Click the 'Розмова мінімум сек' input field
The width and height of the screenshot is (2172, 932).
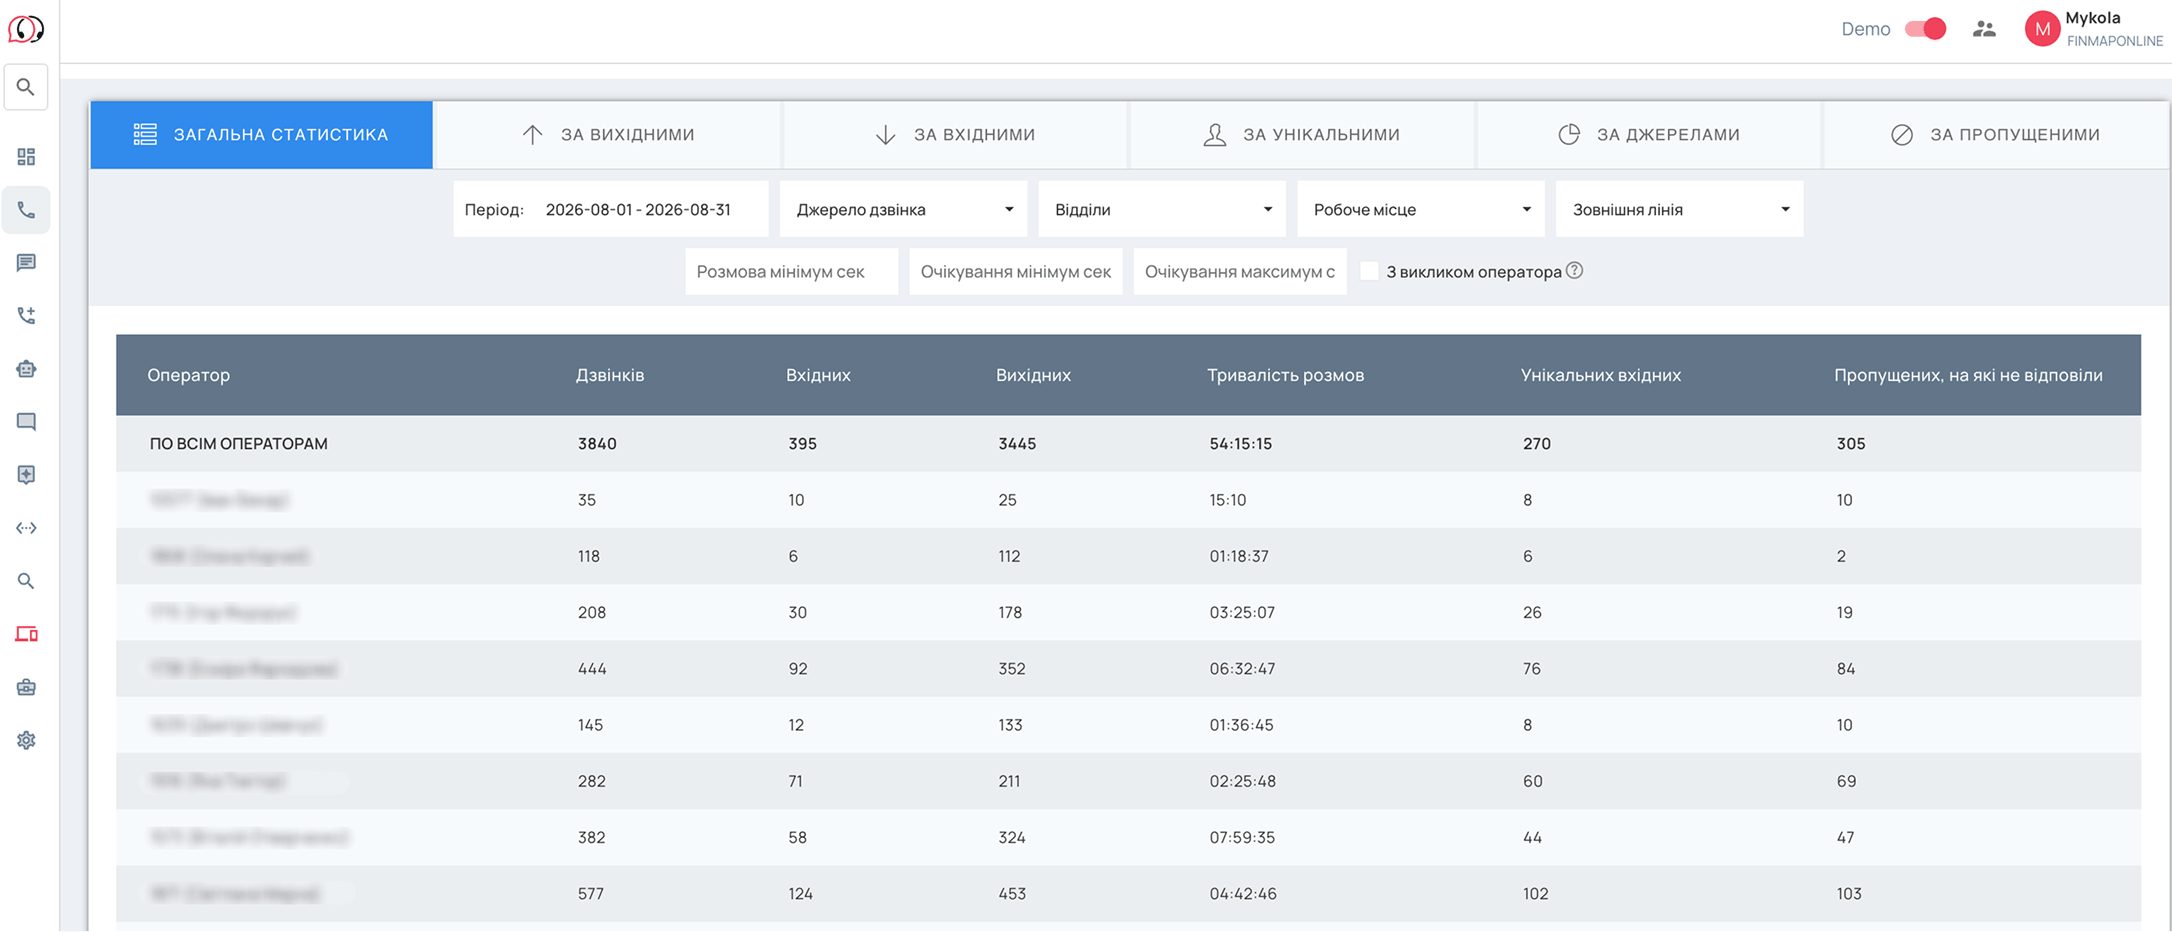[791, 271]
